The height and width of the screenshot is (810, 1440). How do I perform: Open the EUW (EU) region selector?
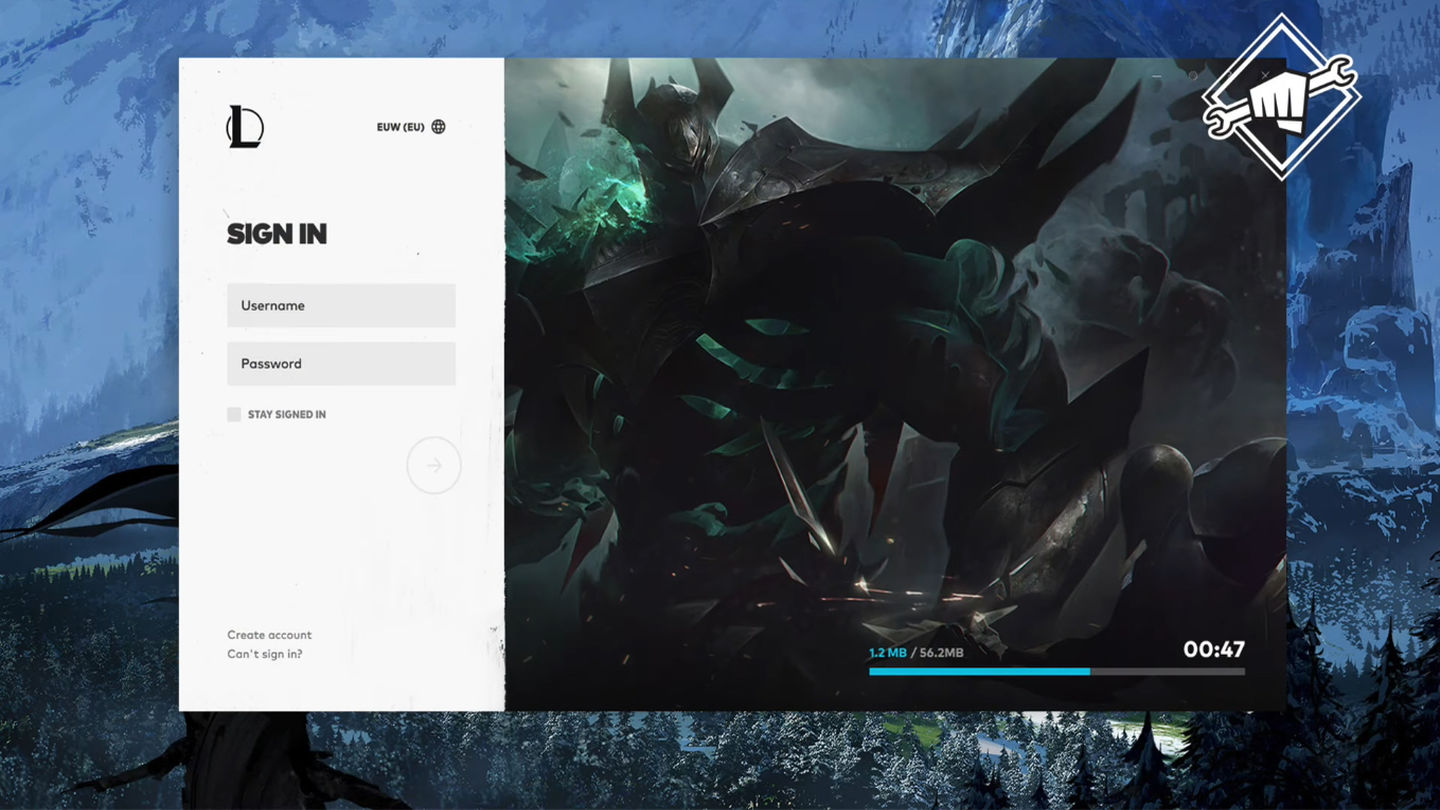411,127
